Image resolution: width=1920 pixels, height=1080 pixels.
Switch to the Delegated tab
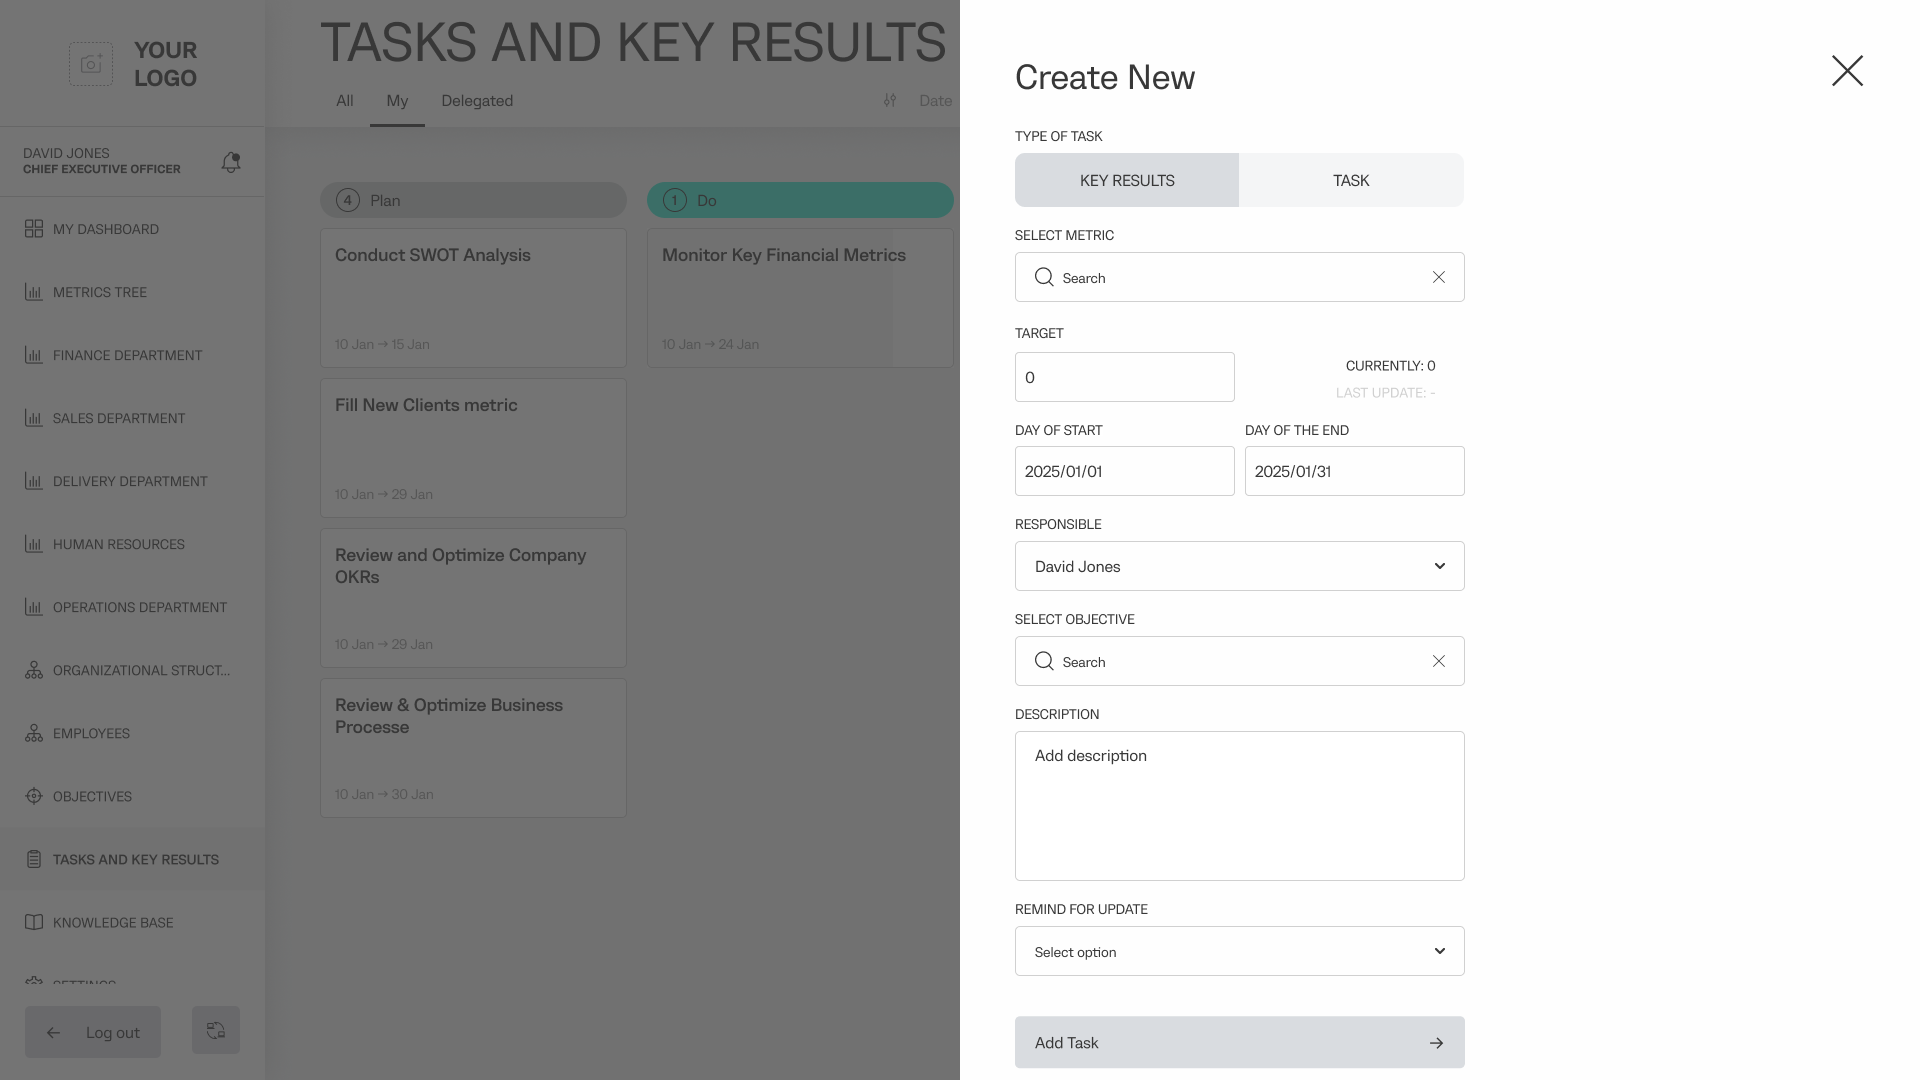click(477, 101)
